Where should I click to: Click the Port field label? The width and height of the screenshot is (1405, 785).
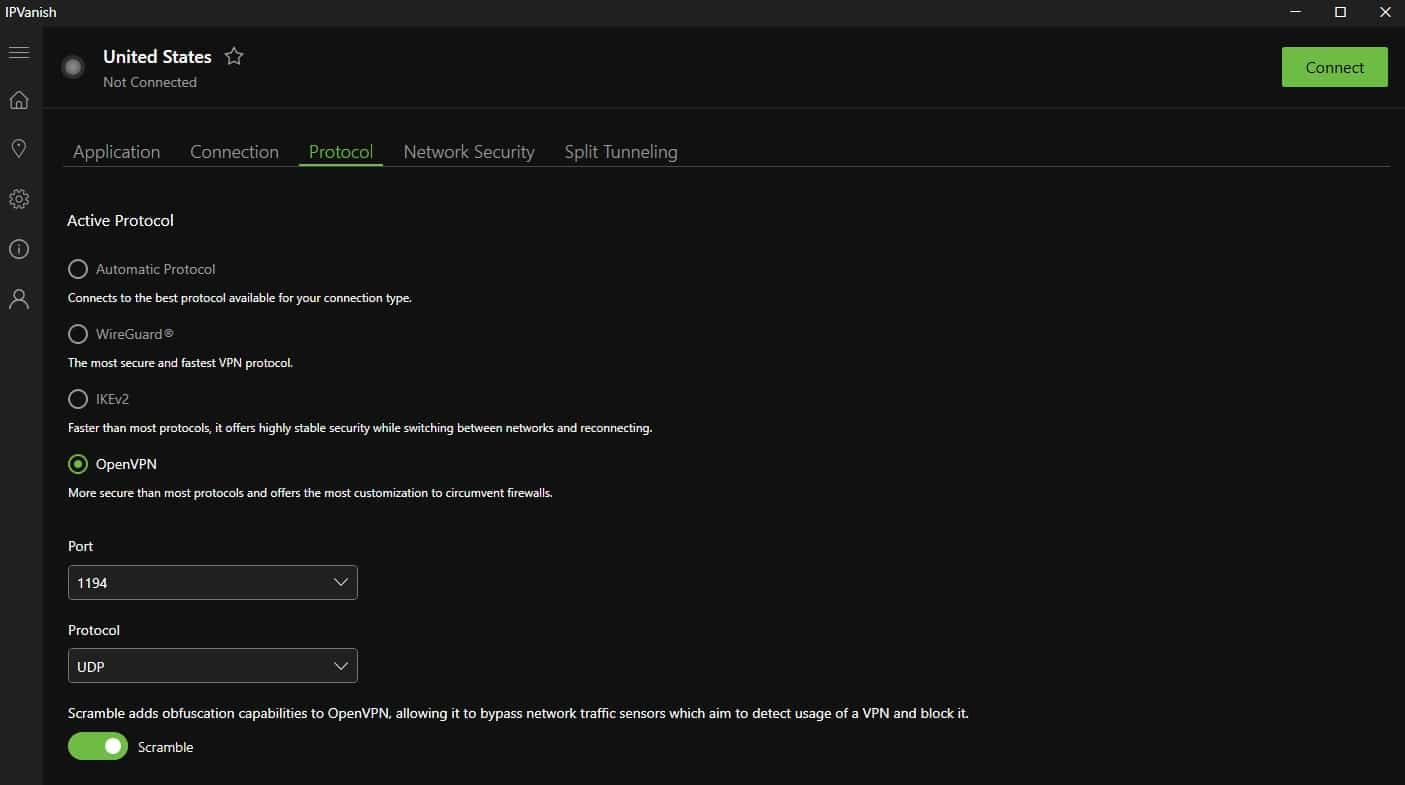click(x=80, y=546)
